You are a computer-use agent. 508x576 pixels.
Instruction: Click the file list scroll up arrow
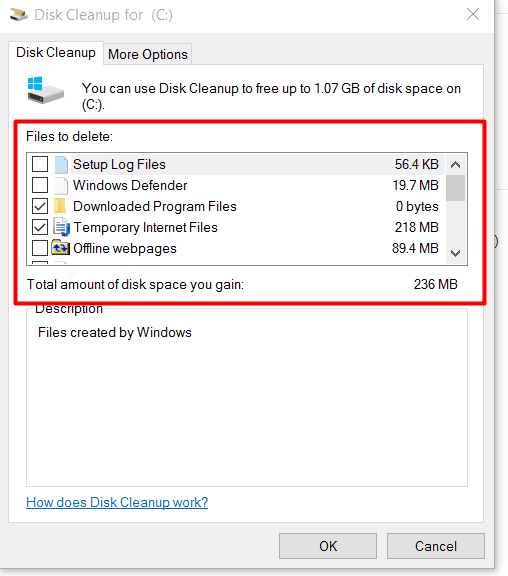pos(456,165)
